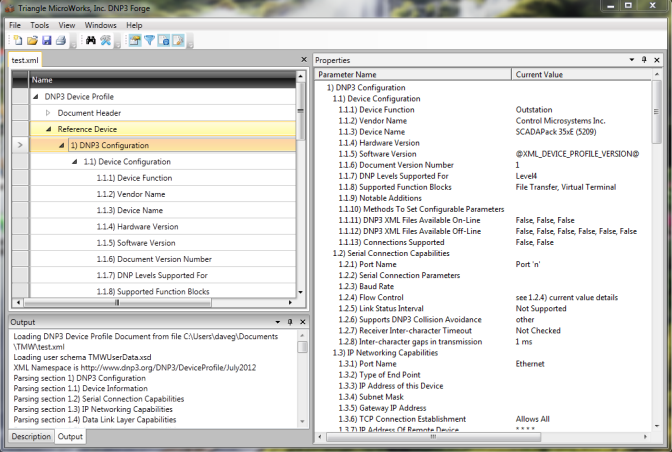Click the Print toolbar icon
672x452 pixels.
tap(60, 41)
